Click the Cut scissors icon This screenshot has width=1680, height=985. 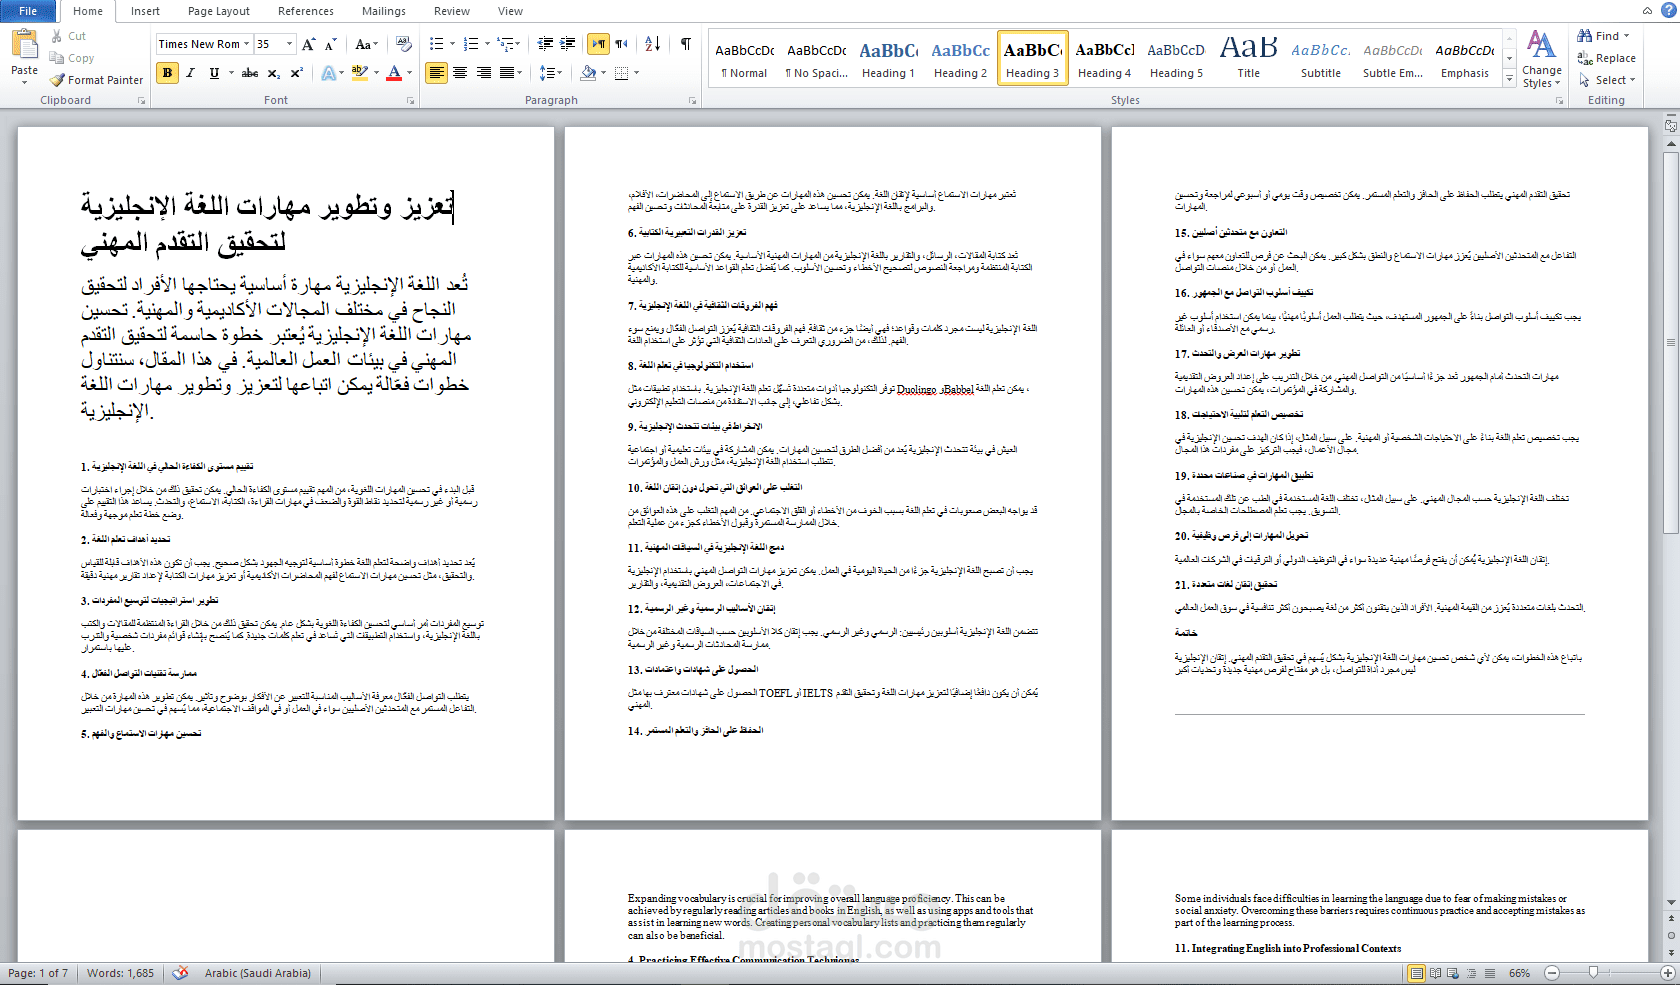coord(57,36)
